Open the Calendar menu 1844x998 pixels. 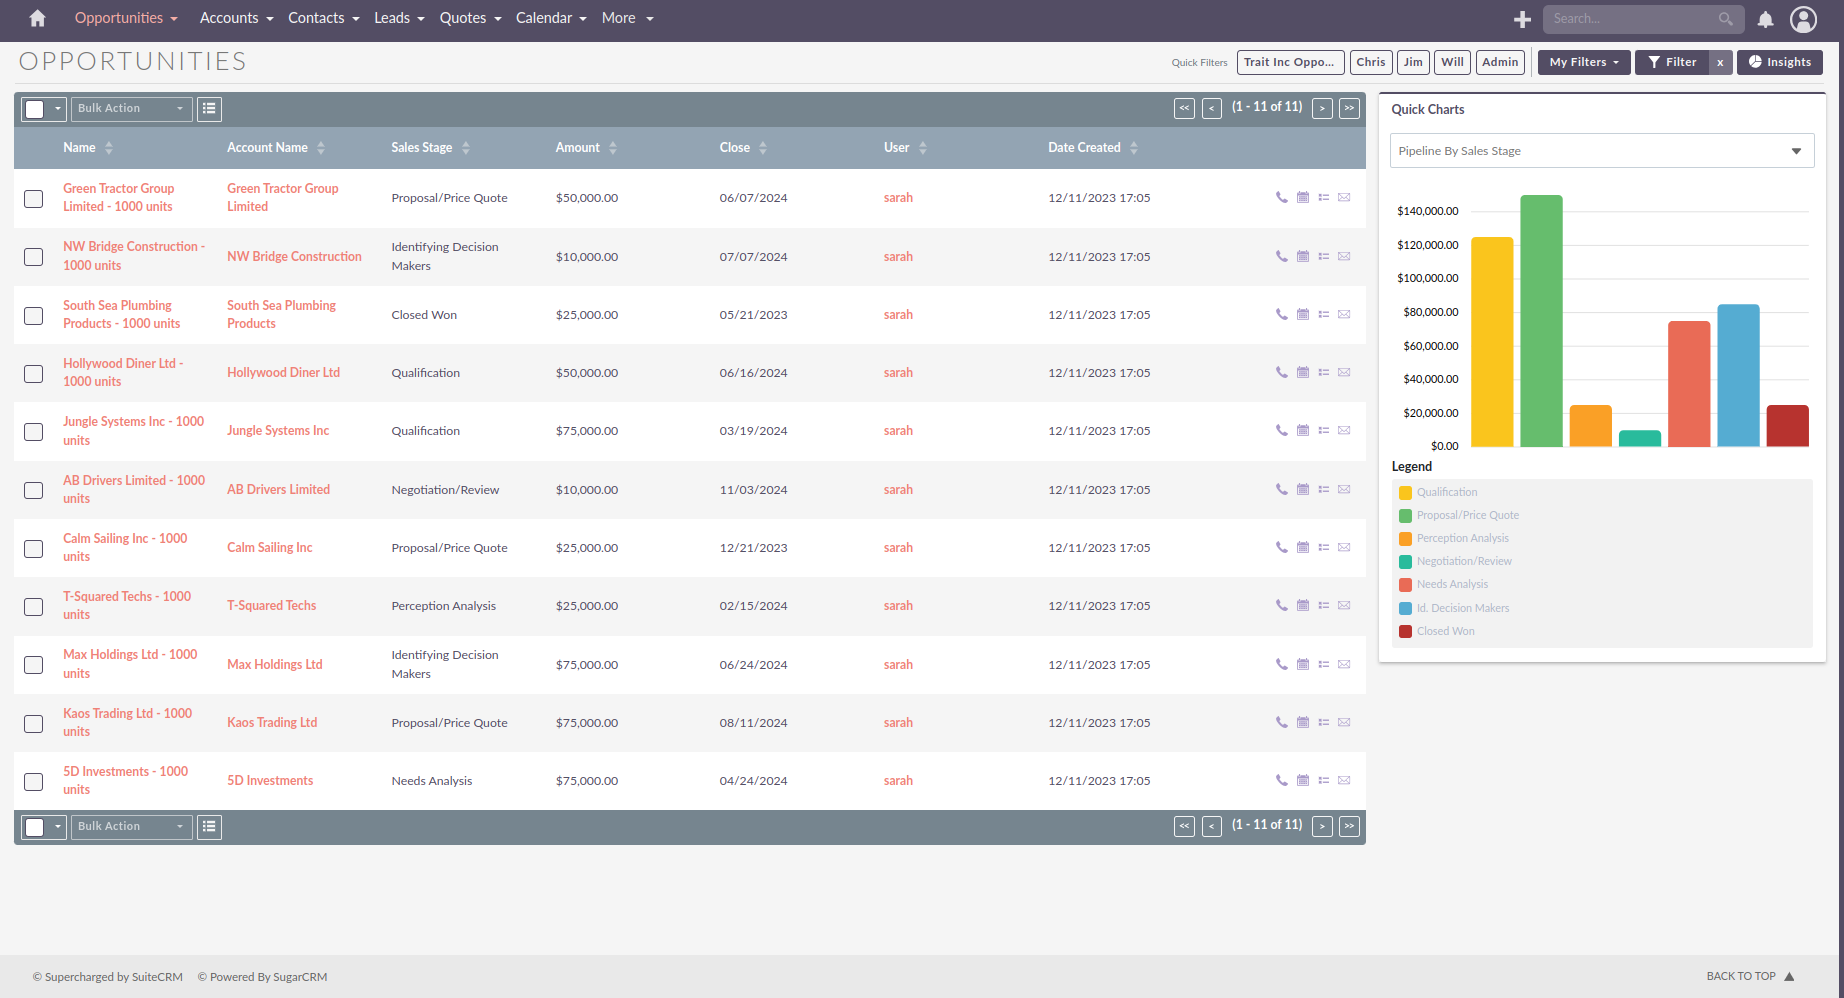[551, 18]
